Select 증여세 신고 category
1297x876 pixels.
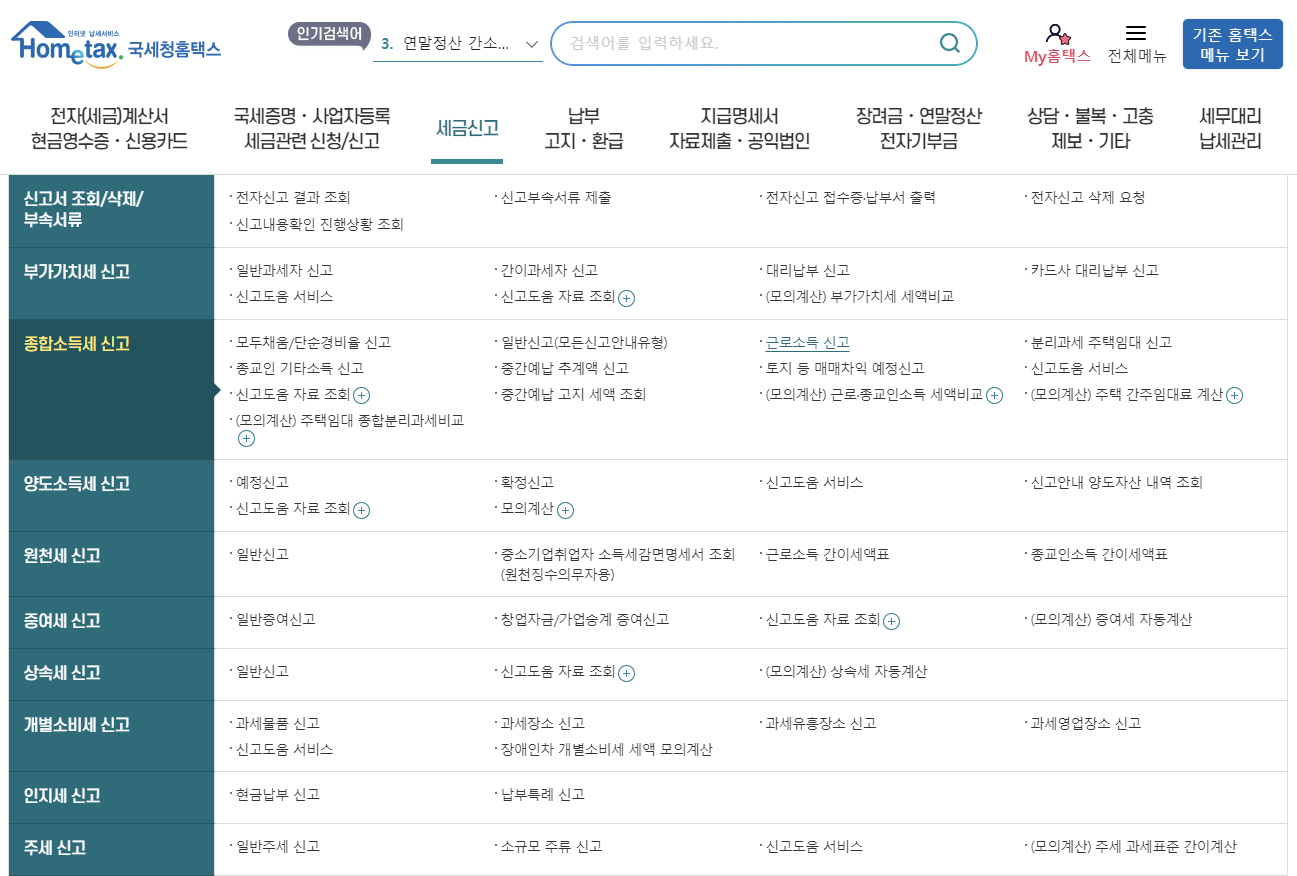111,622
